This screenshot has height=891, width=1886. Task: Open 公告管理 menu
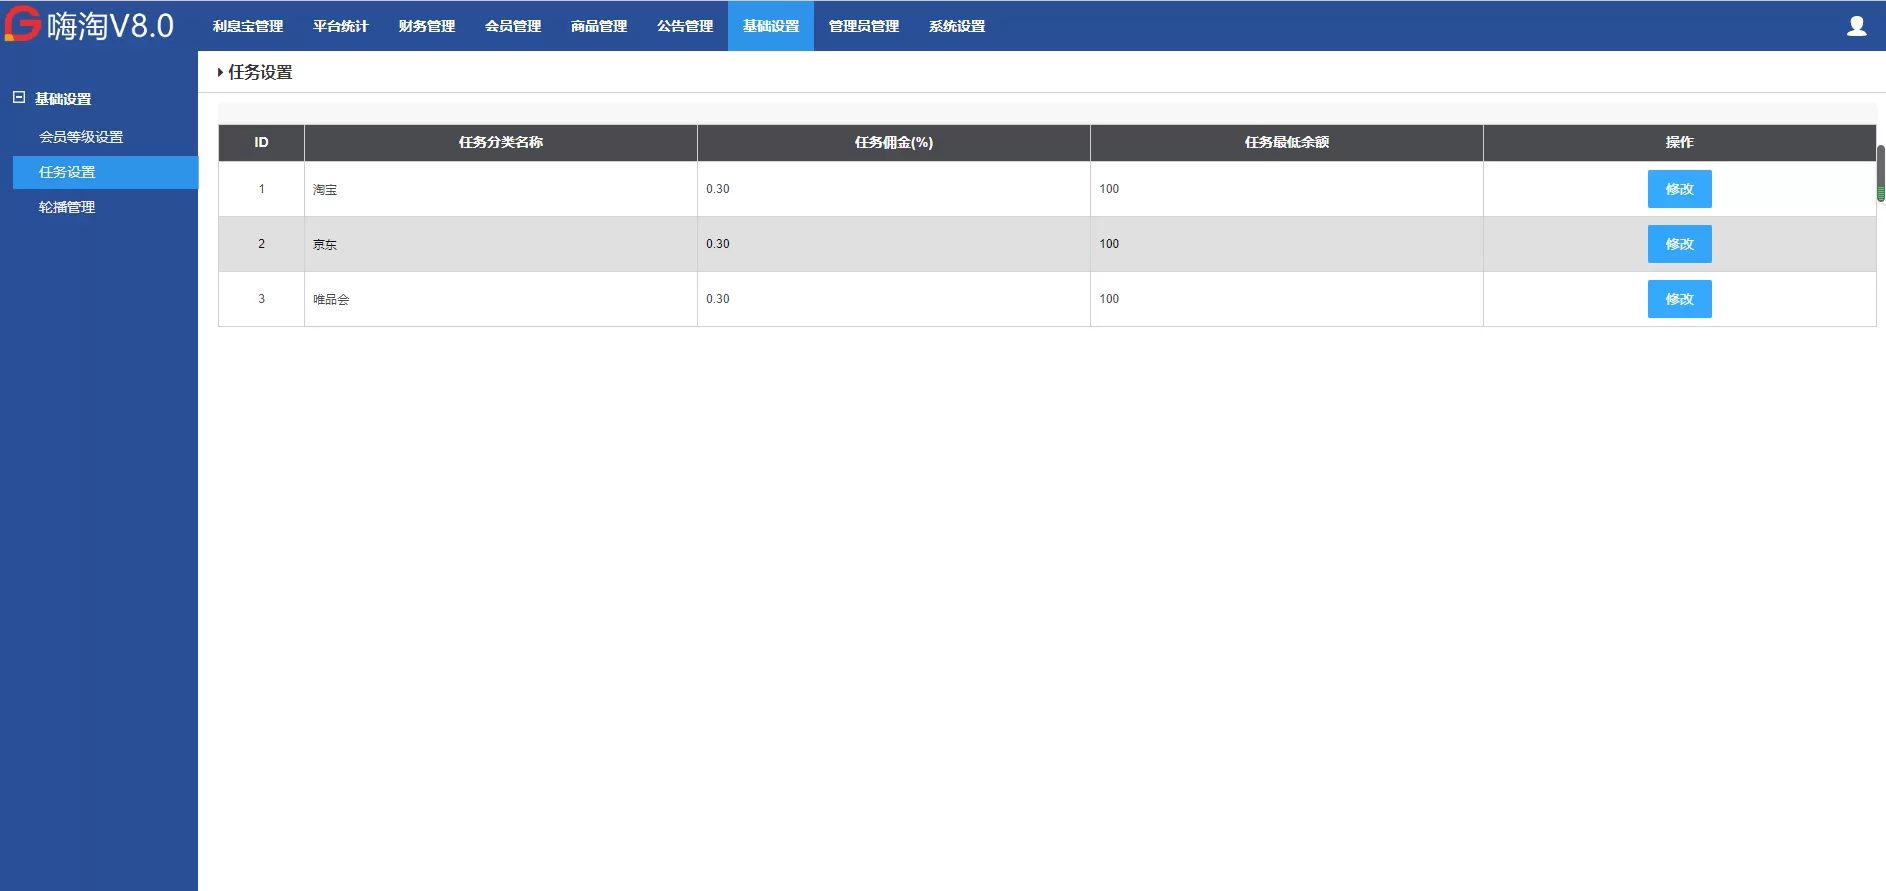pos(685,26)
